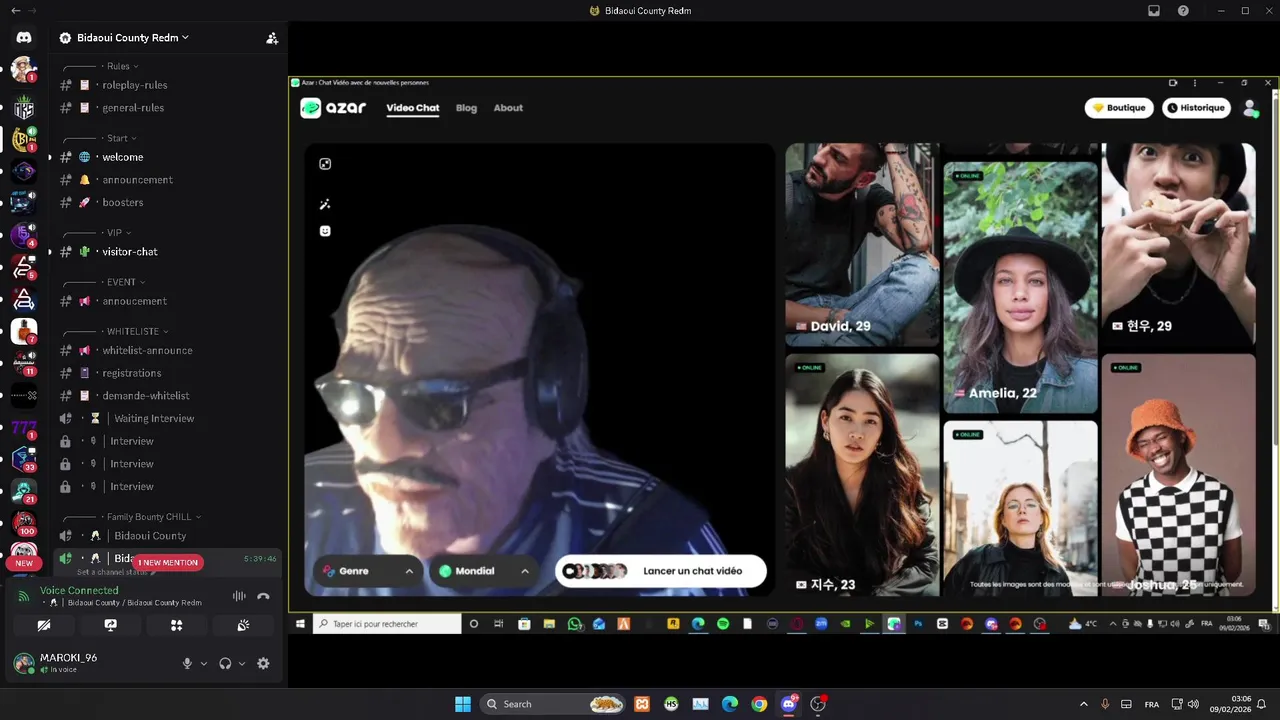Open the face filter emoji icon
Screen dimensions: 1280x720
point(325,231)
